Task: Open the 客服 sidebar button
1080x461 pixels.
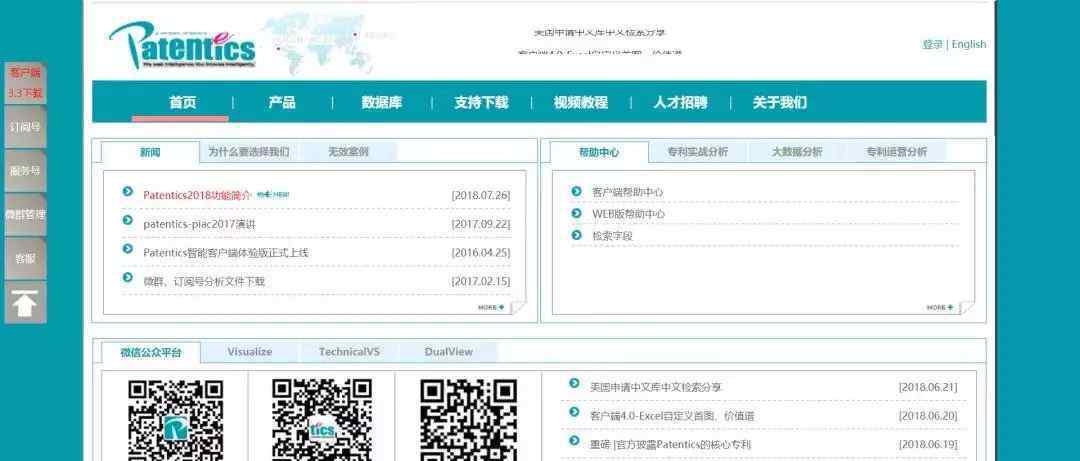Action: pos(25,258)
